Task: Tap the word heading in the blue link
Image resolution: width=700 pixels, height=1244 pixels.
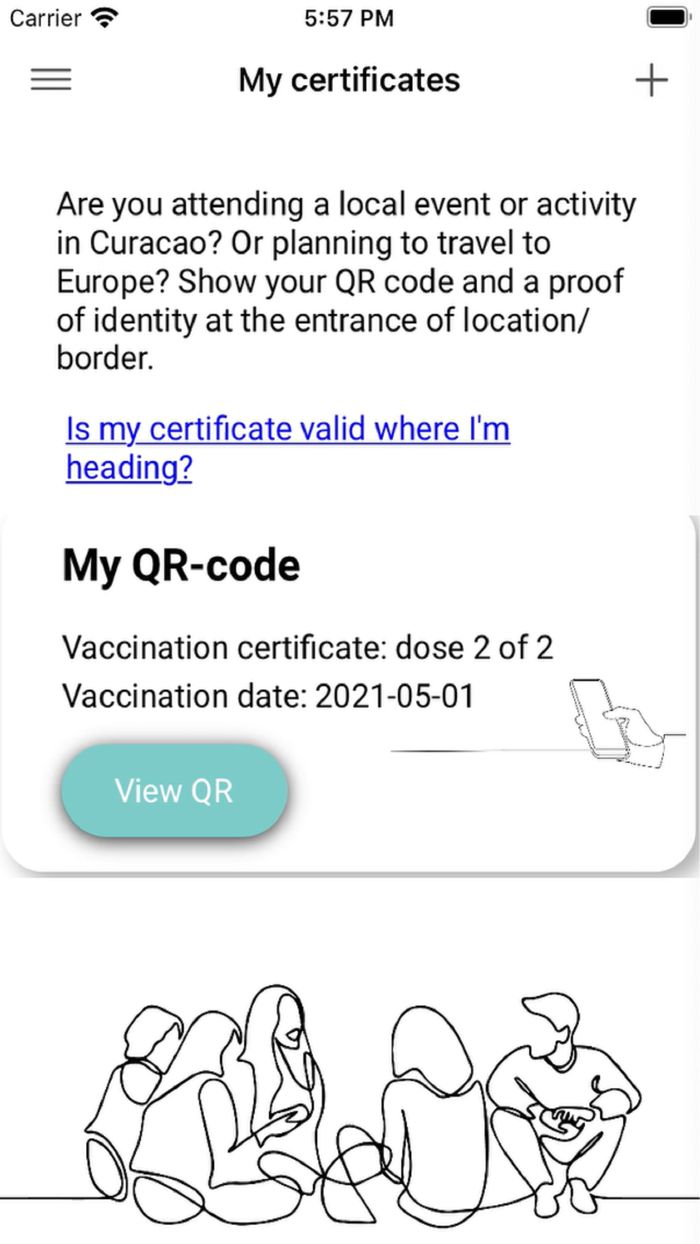Action: click(x=128, y=467)
